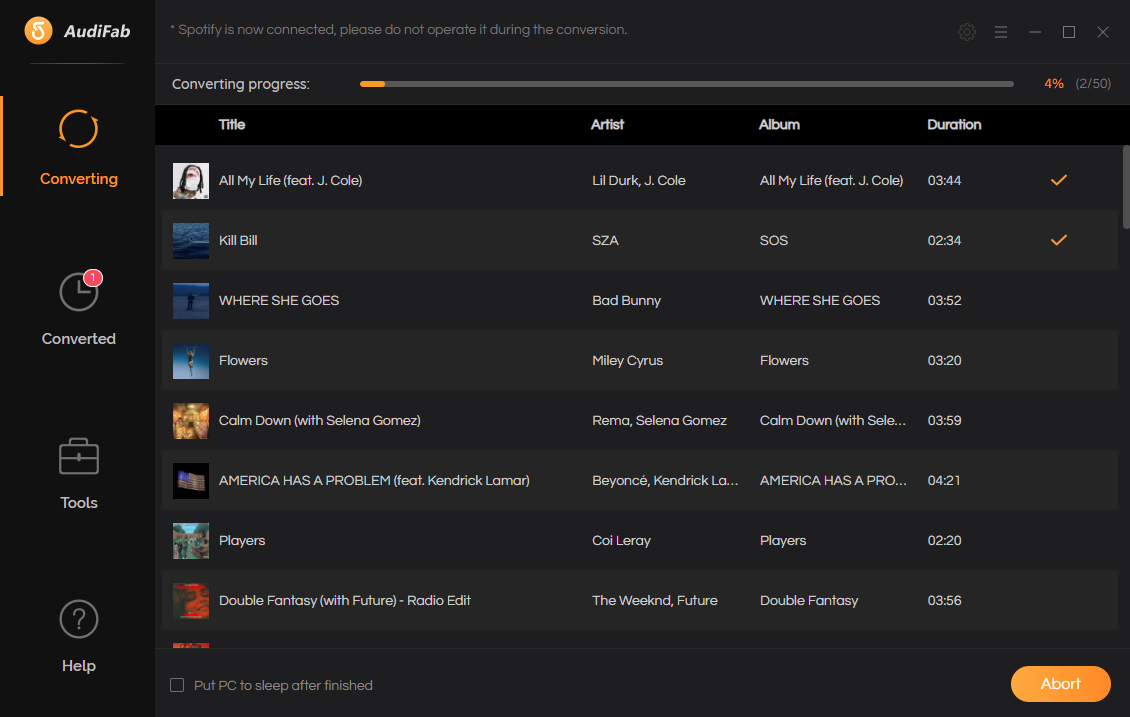1130x717 pixels.
Task: Select the 'Flowers' song title
Action: tap(243, 360)
